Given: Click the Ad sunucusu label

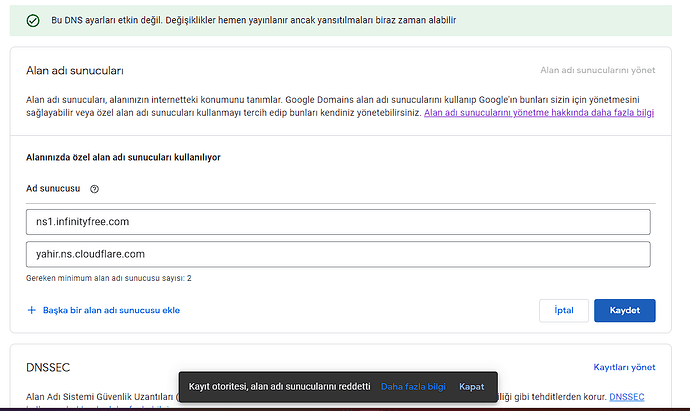Looking at the screenshot, I should [x=53, y=189].
